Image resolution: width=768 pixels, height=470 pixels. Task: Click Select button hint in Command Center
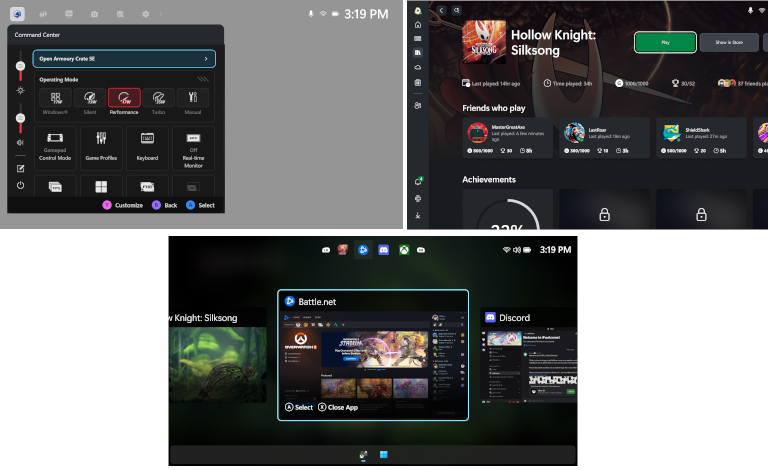coord(200,205)
